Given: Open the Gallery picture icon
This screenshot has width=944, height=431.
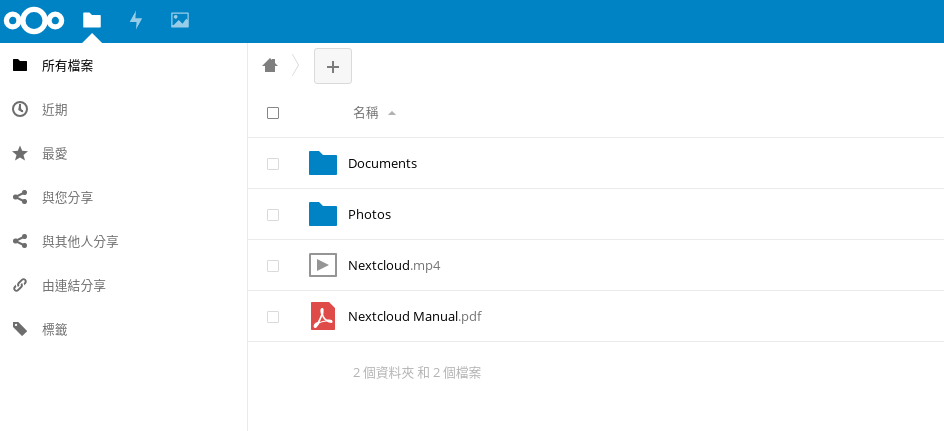Looking at the screenshot, I should point(180,20).
